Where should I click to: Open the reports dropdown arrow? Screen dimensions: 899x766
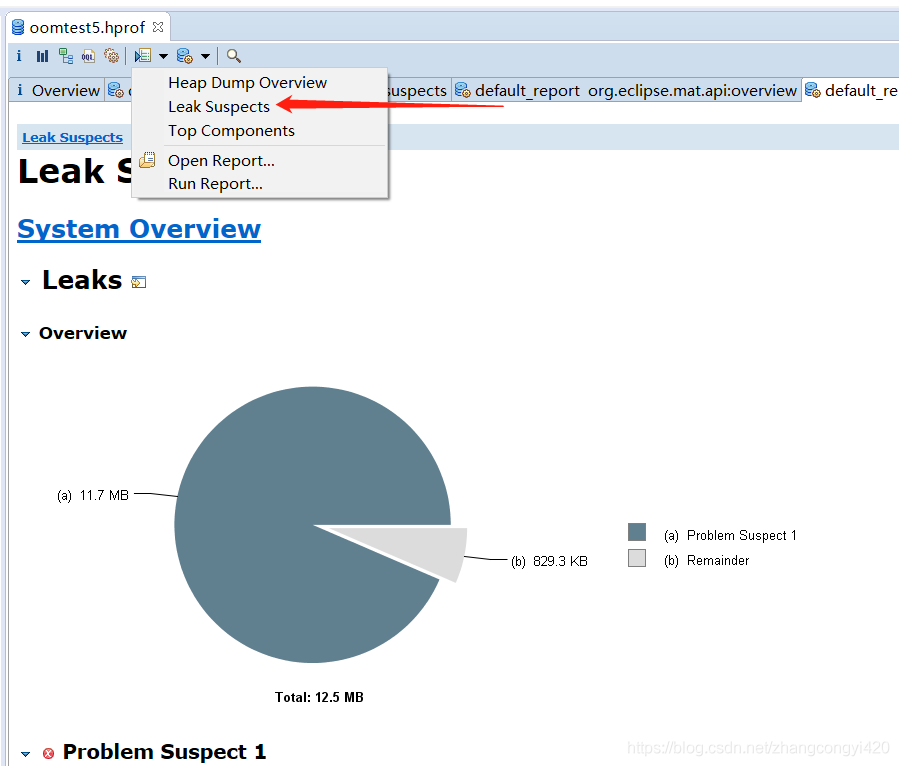point(163,56)
